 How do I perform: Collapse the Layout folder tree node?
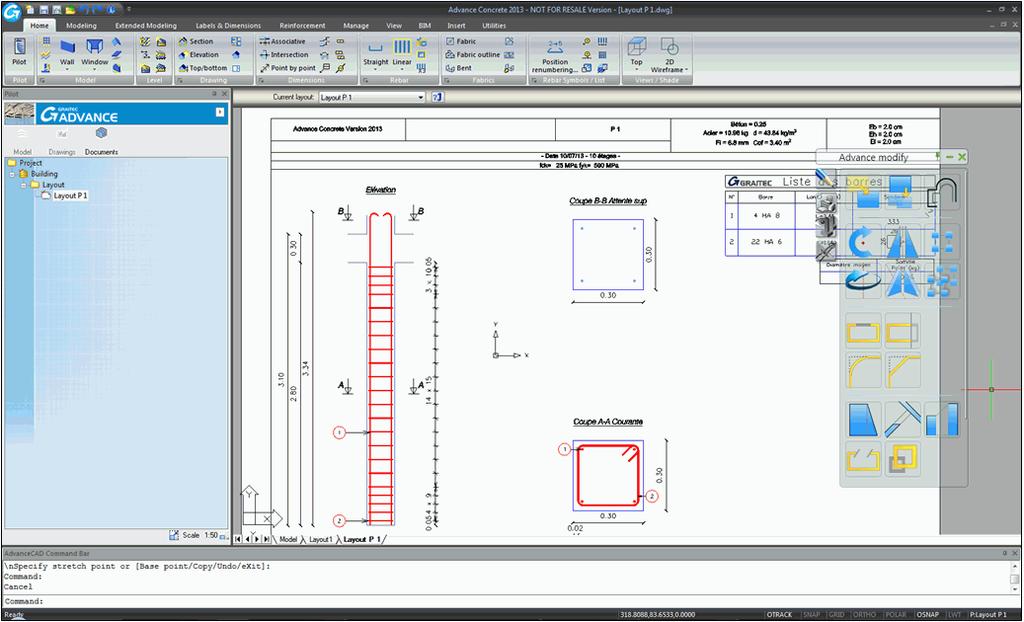coord(24,185)
